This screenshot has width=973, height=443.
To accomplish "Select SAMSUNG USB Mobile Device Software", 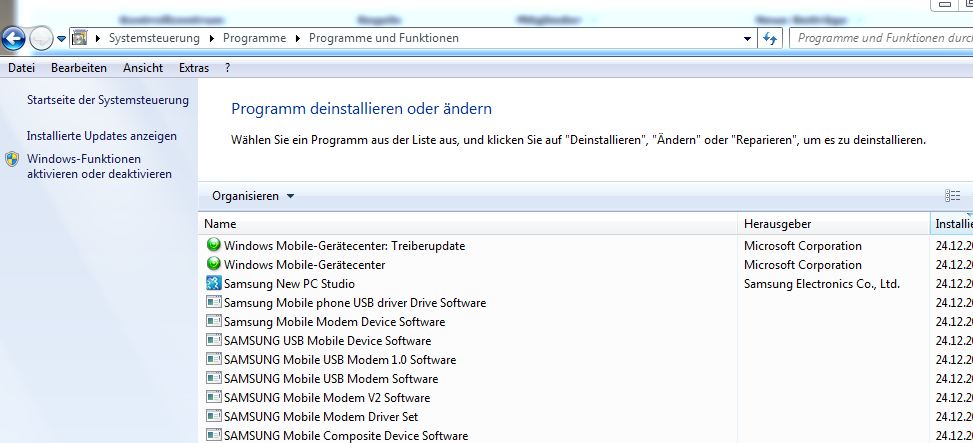I will tap(327, 341).
